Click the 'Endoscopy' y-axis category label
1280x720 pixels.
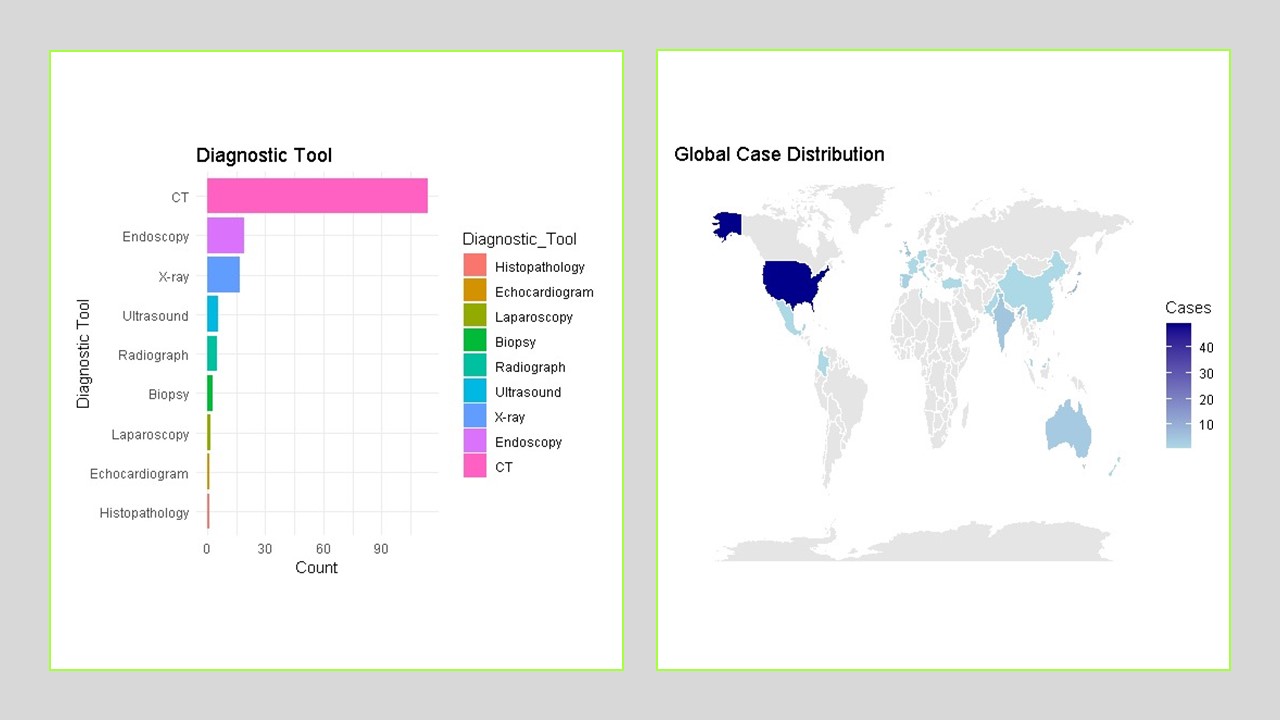tap(156, 237)
